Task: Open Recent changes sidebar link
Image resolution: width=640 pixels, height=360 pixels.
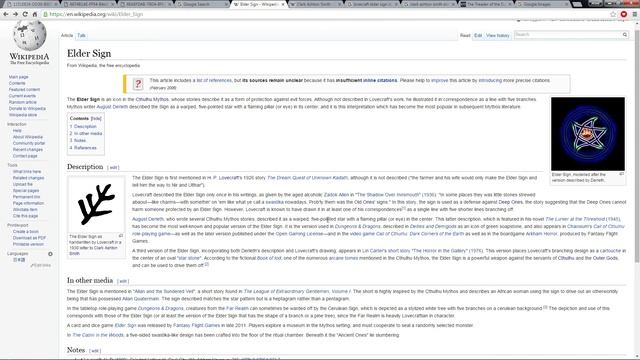Action: (x=28, y=149)
